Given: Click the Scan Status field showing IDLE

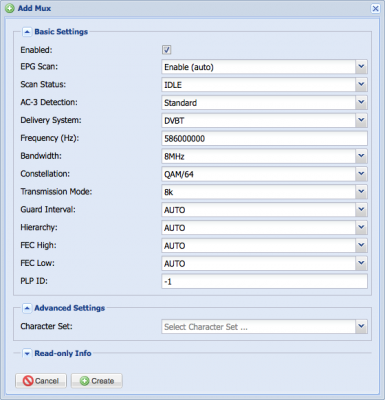Looking at the screenshot, I should click(259, 85).
